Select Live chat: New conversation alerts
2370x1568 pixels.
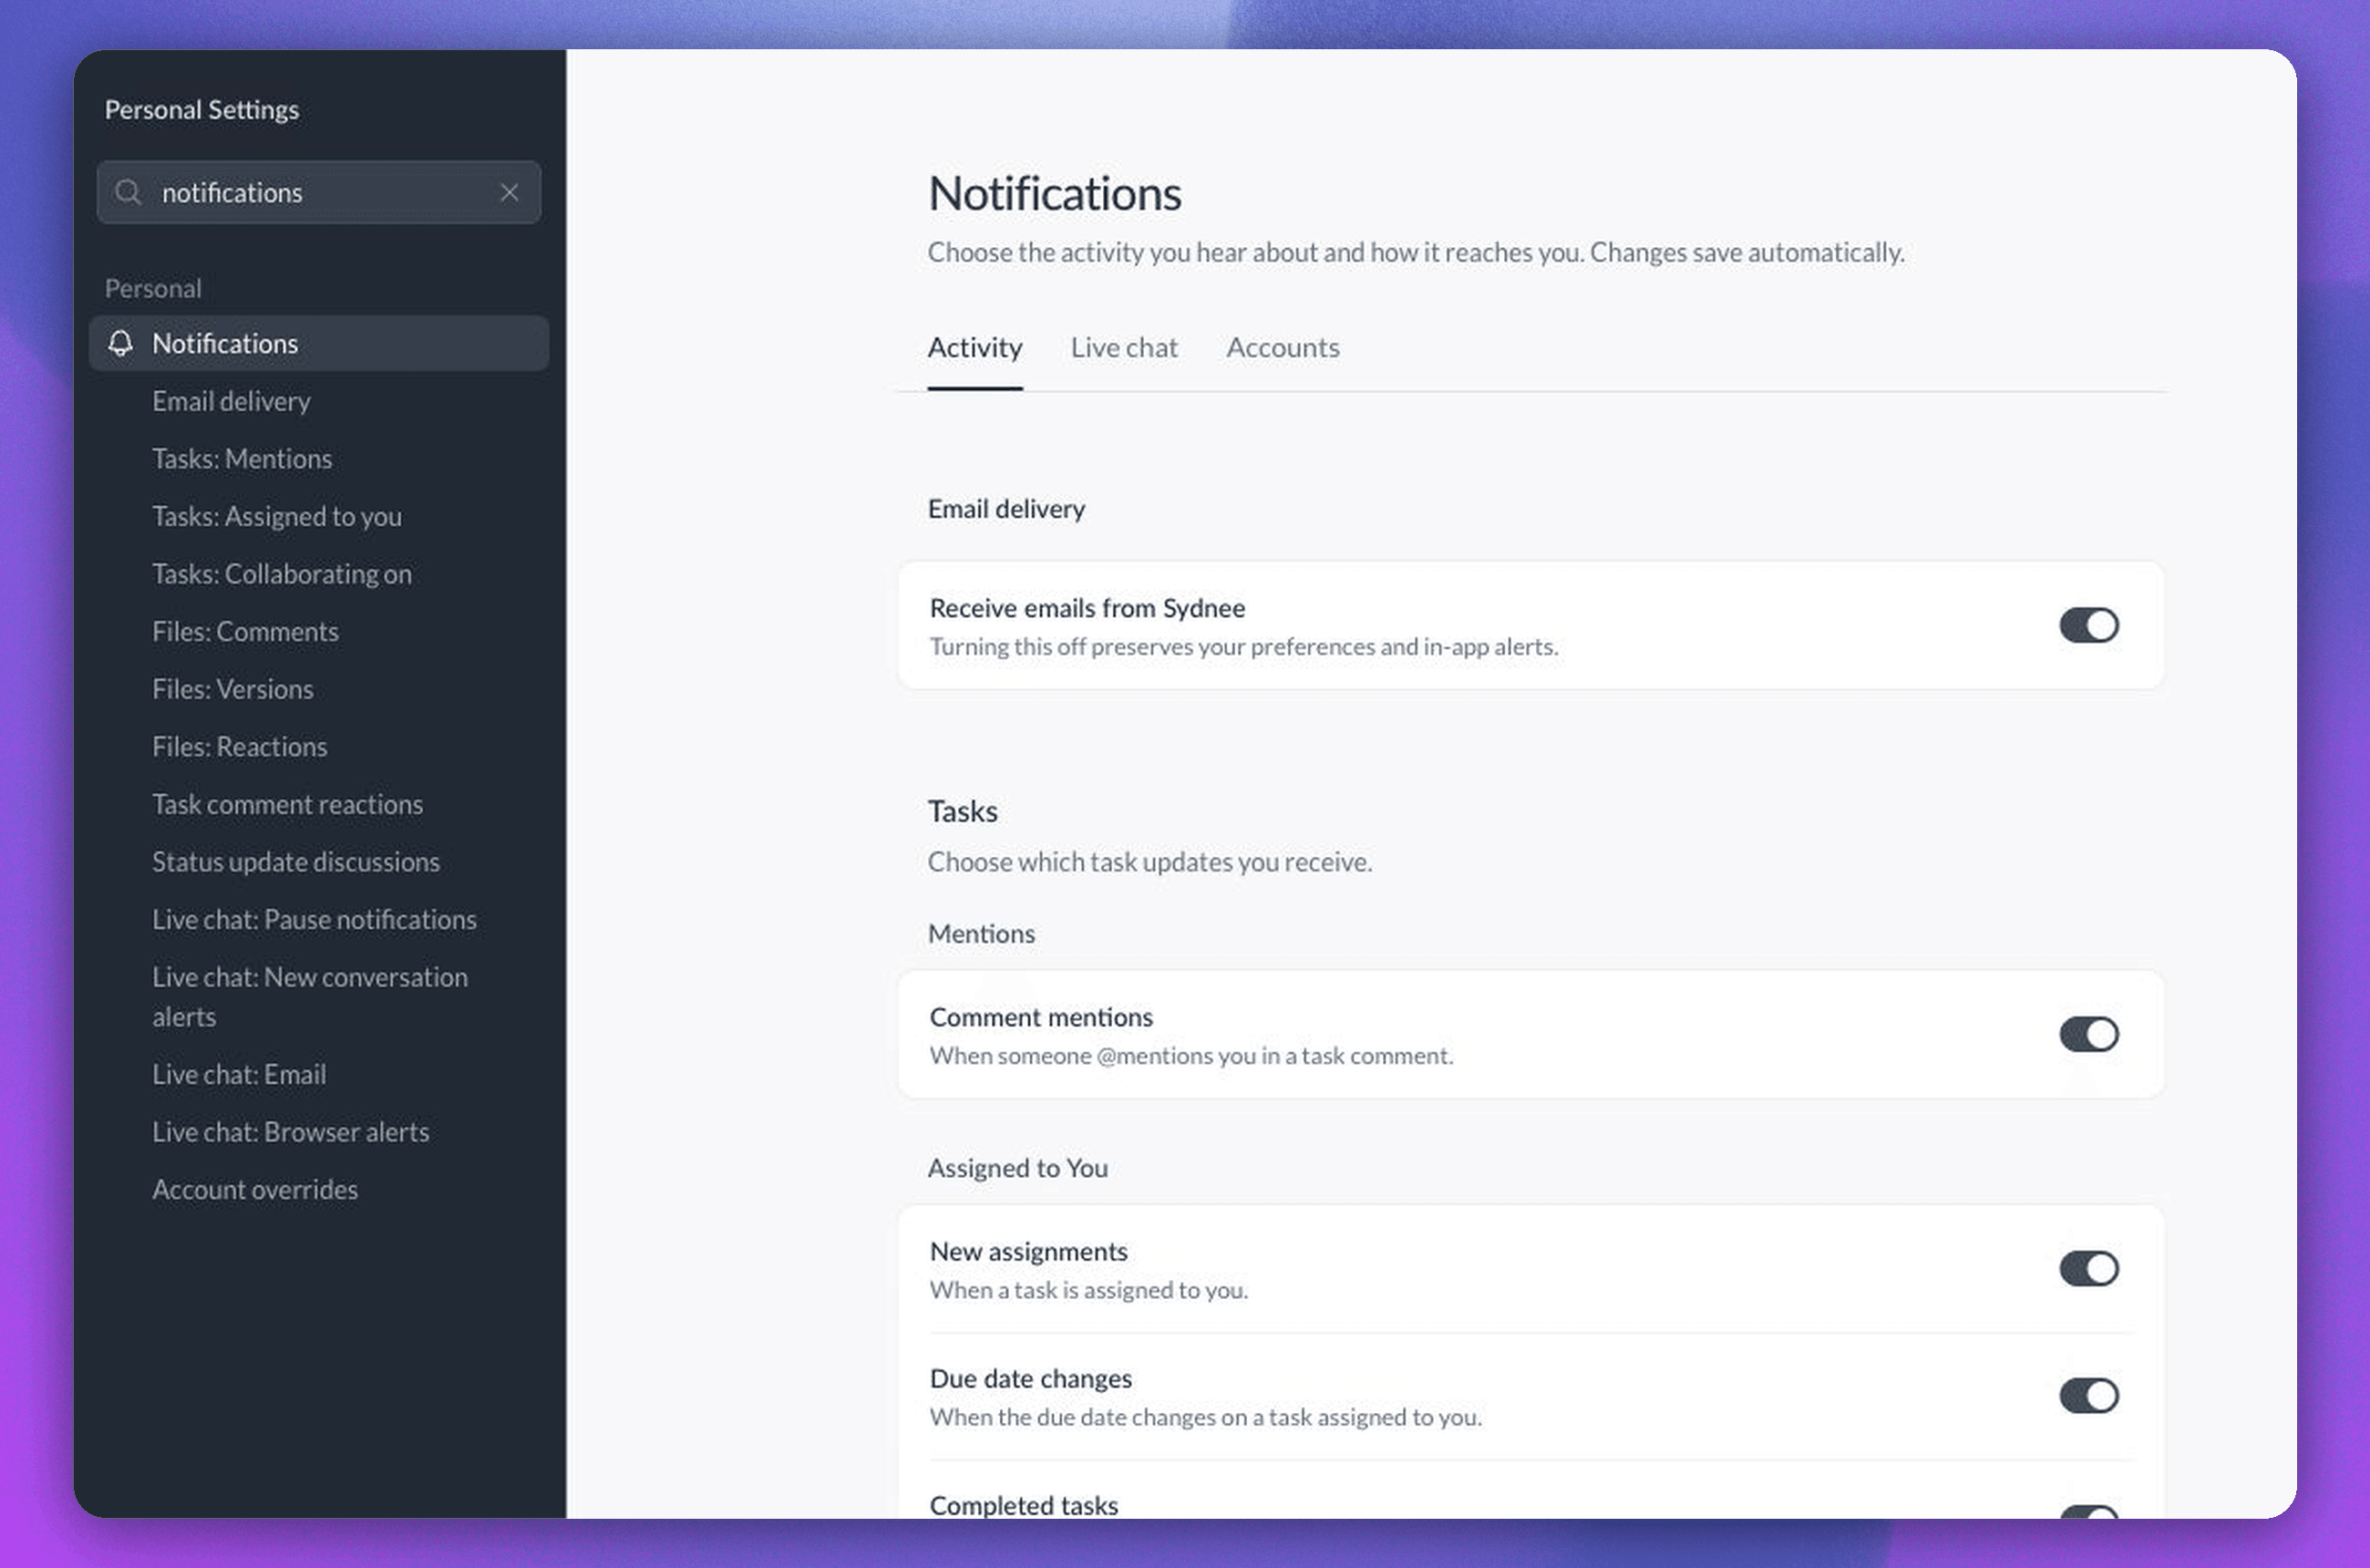pyautogui.click(x=310, y=997)
